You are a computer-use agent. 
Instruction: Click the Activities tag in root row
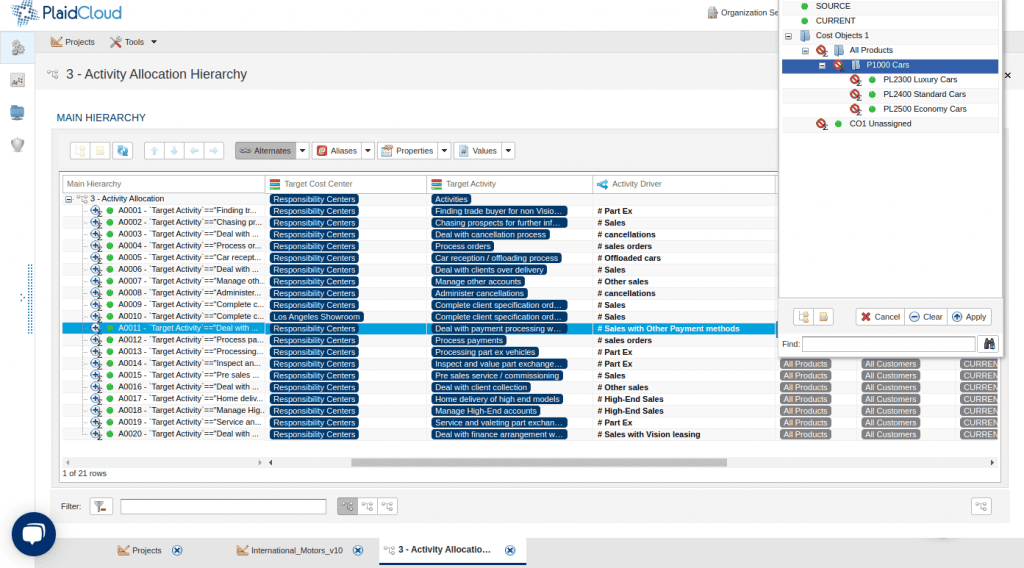(x=451, y=199)
